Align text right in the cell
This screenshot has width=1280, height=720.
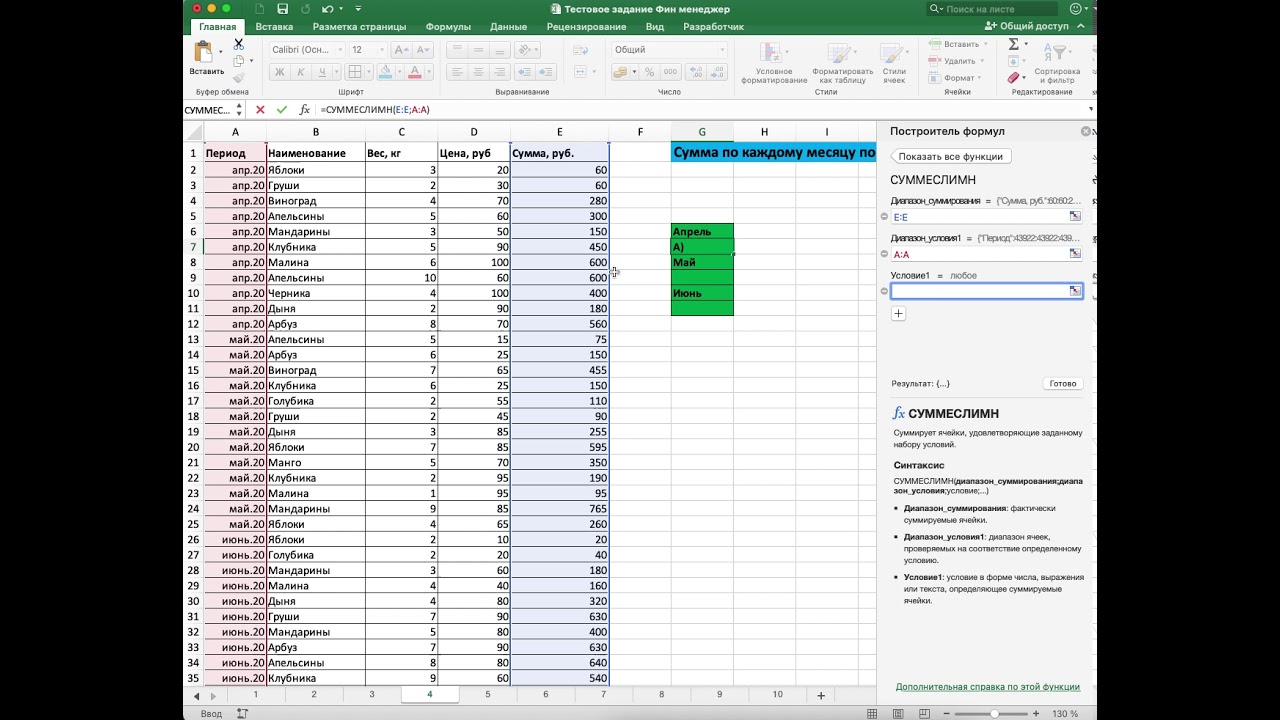tap(498, 72)
